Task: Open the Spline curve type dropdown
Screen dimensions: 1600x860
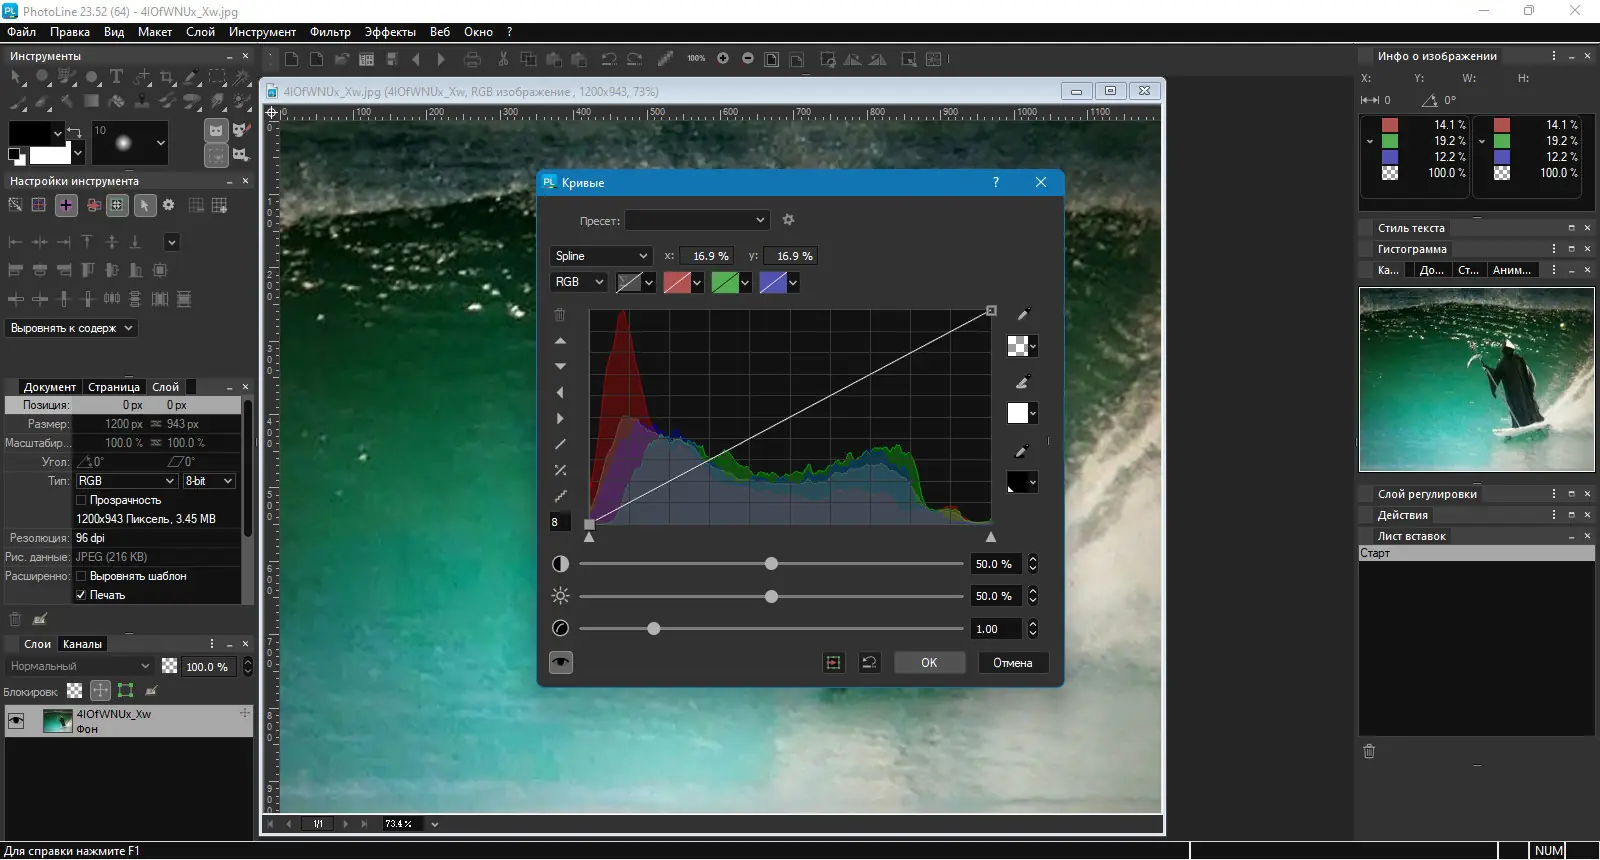Action: 601,256
